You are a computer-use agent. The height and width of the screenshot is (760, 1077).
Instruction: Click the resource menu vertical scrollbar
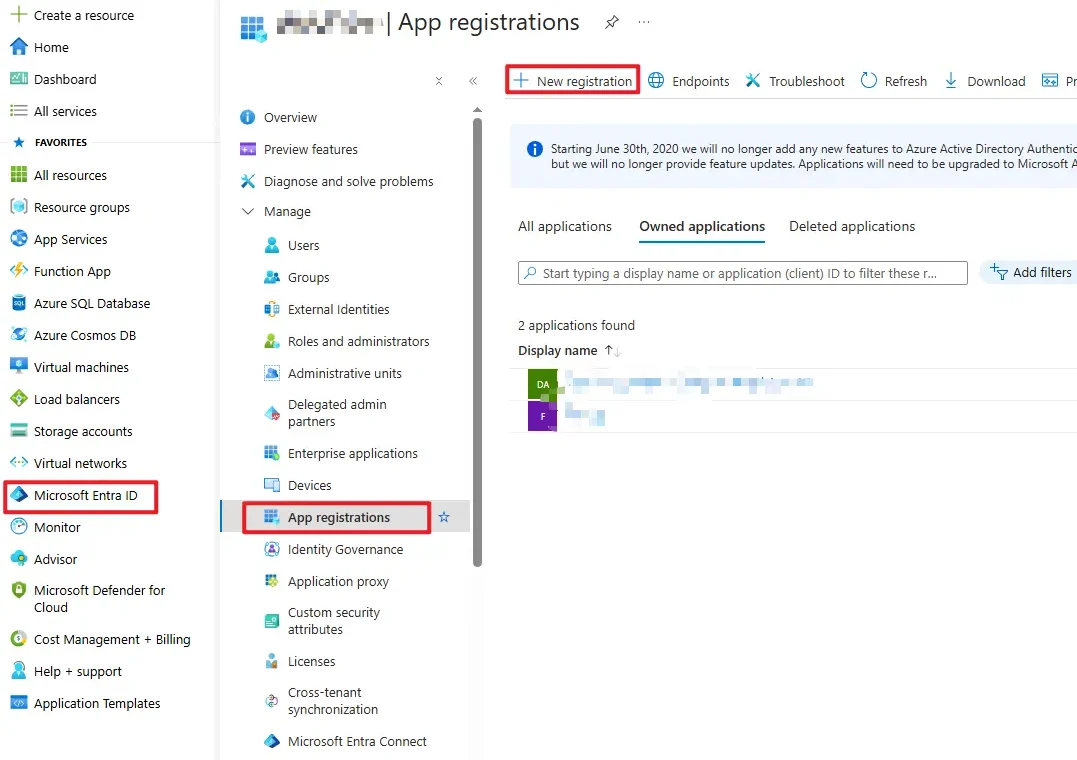pos(477,342)
